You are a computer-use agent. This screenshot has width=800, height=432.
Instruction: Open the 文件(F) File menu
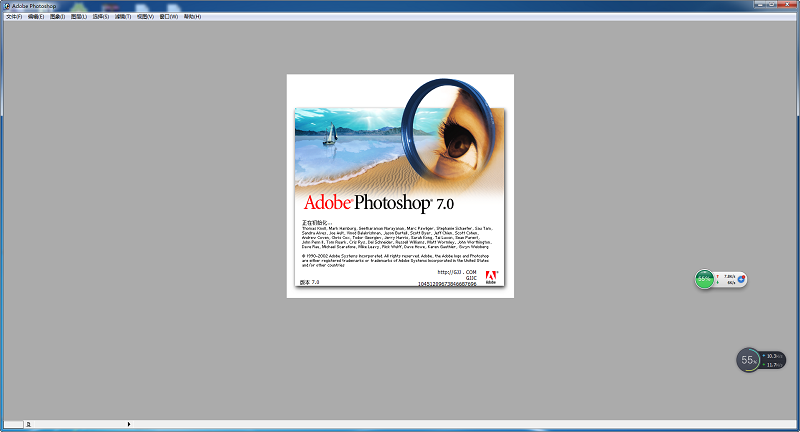tap(14, 17)
